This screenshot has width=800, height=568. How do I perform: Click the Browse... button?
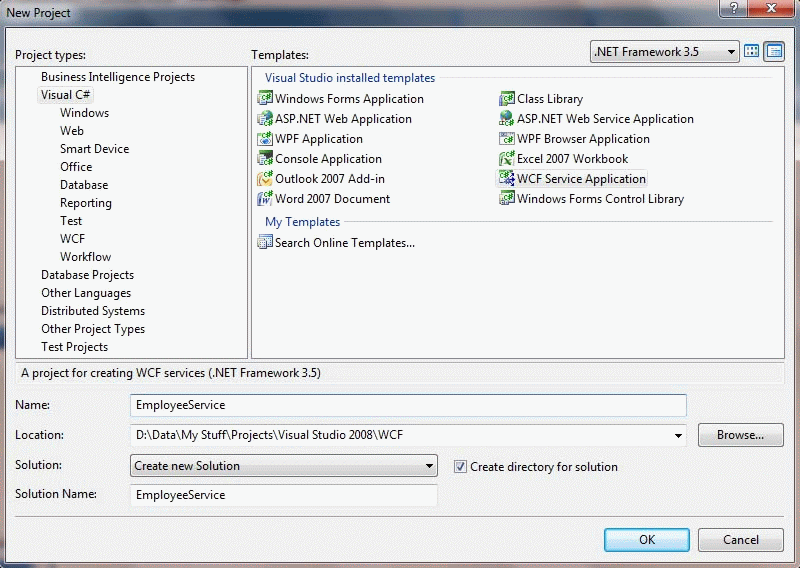(x=740, y=435)
